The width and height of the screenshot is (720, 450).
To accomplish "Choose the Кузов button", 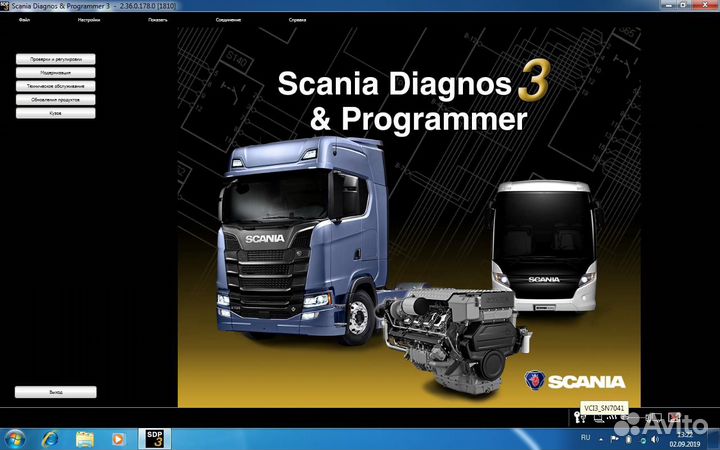I will point(56,113).
